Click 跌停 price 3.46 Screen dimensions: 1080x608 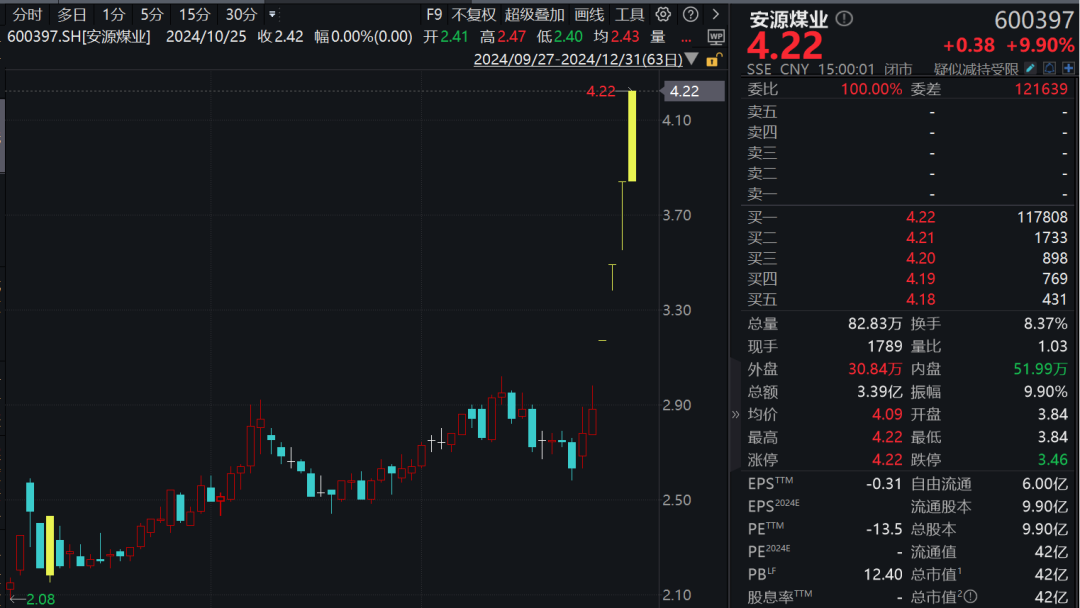click(x=1053, y=460)
